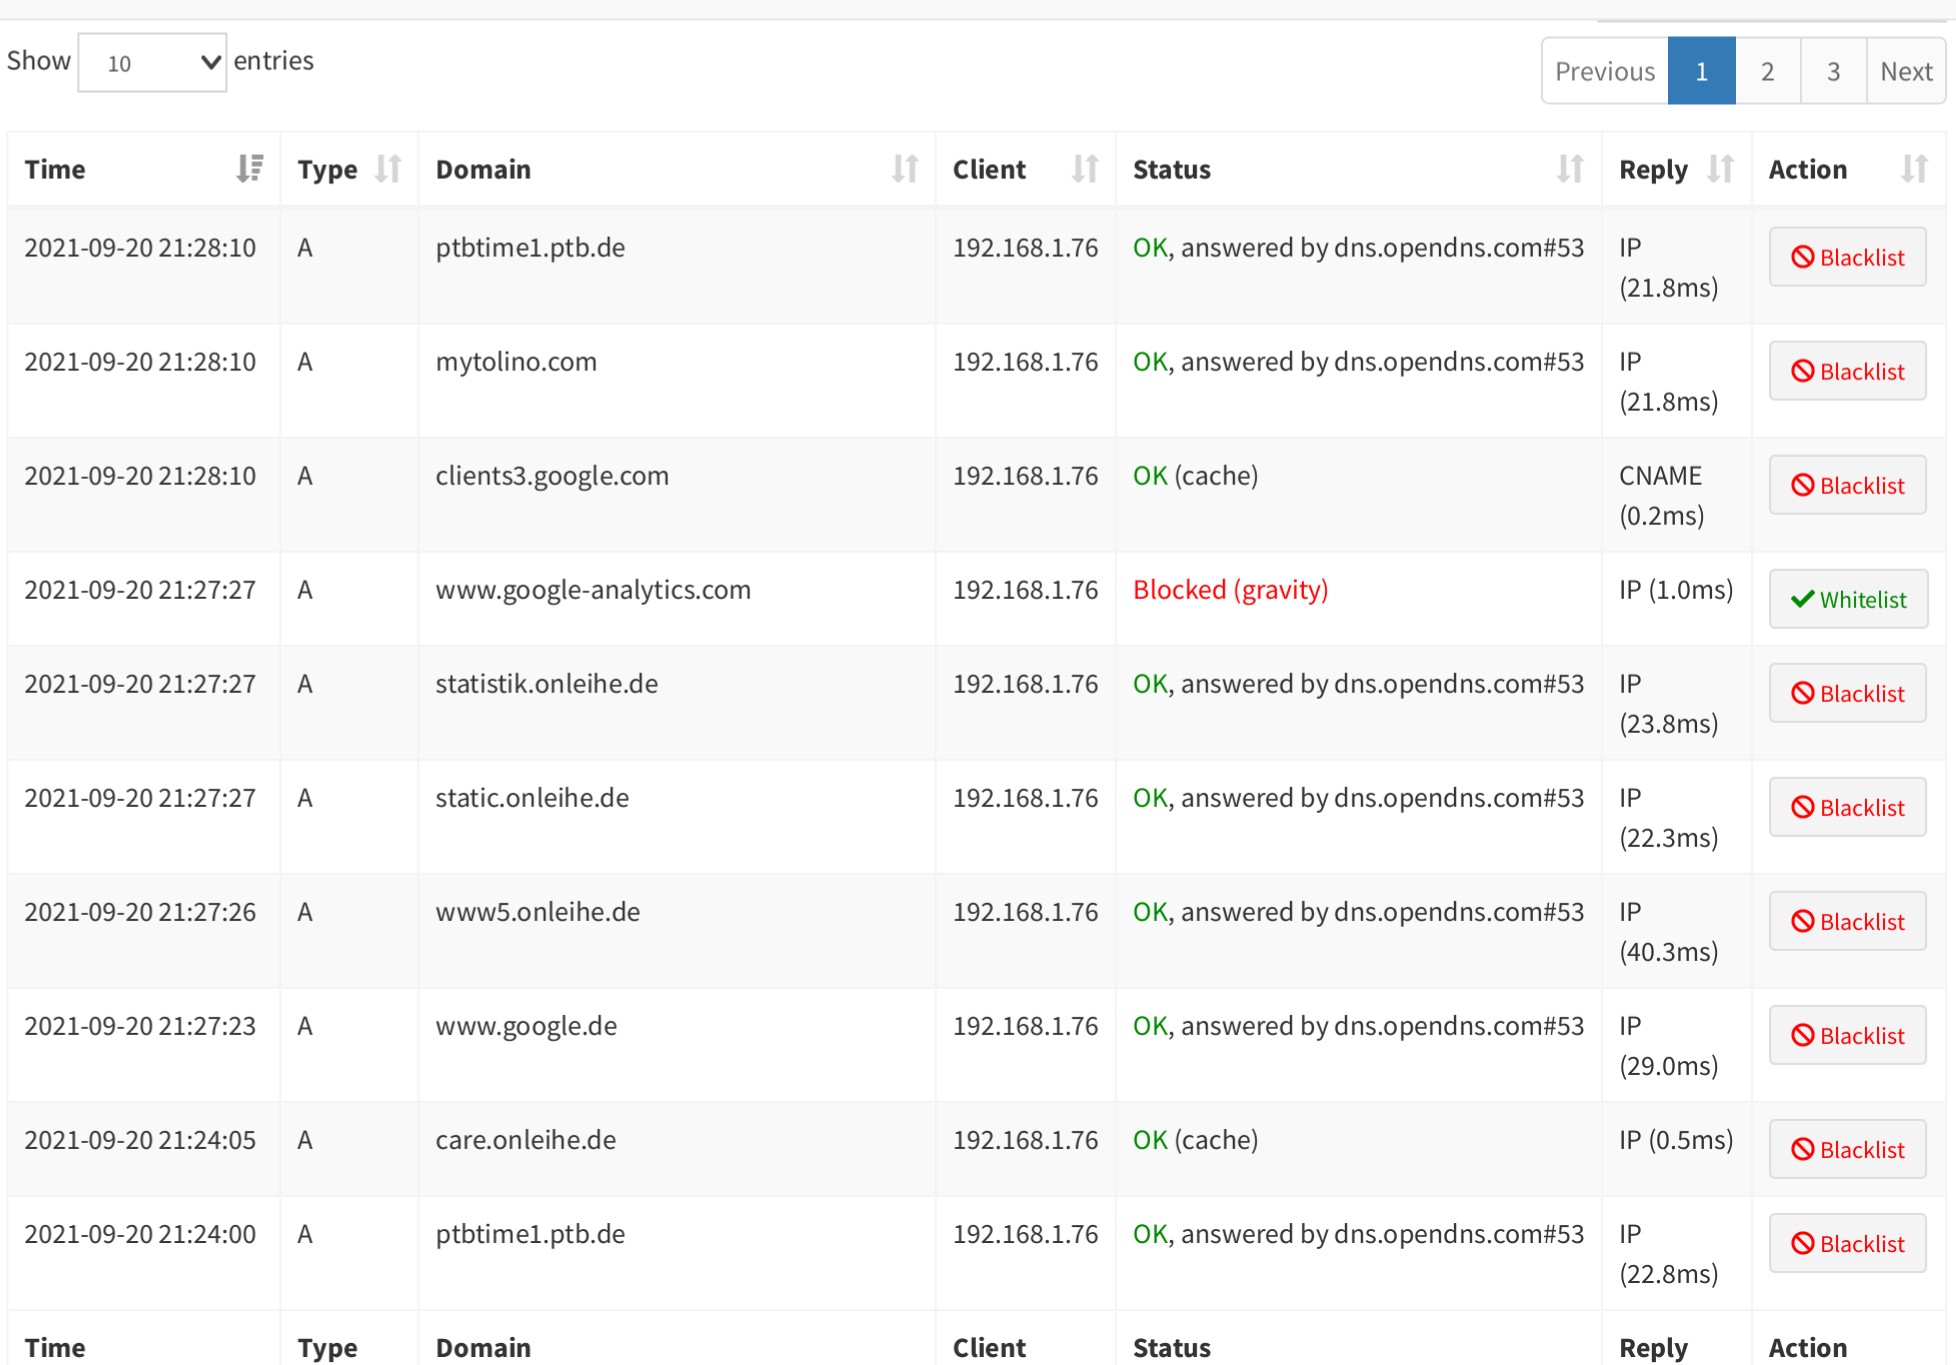
Task: Sort by Type column arrows icon
Action: pyautogui.click(x=388, y=169)
